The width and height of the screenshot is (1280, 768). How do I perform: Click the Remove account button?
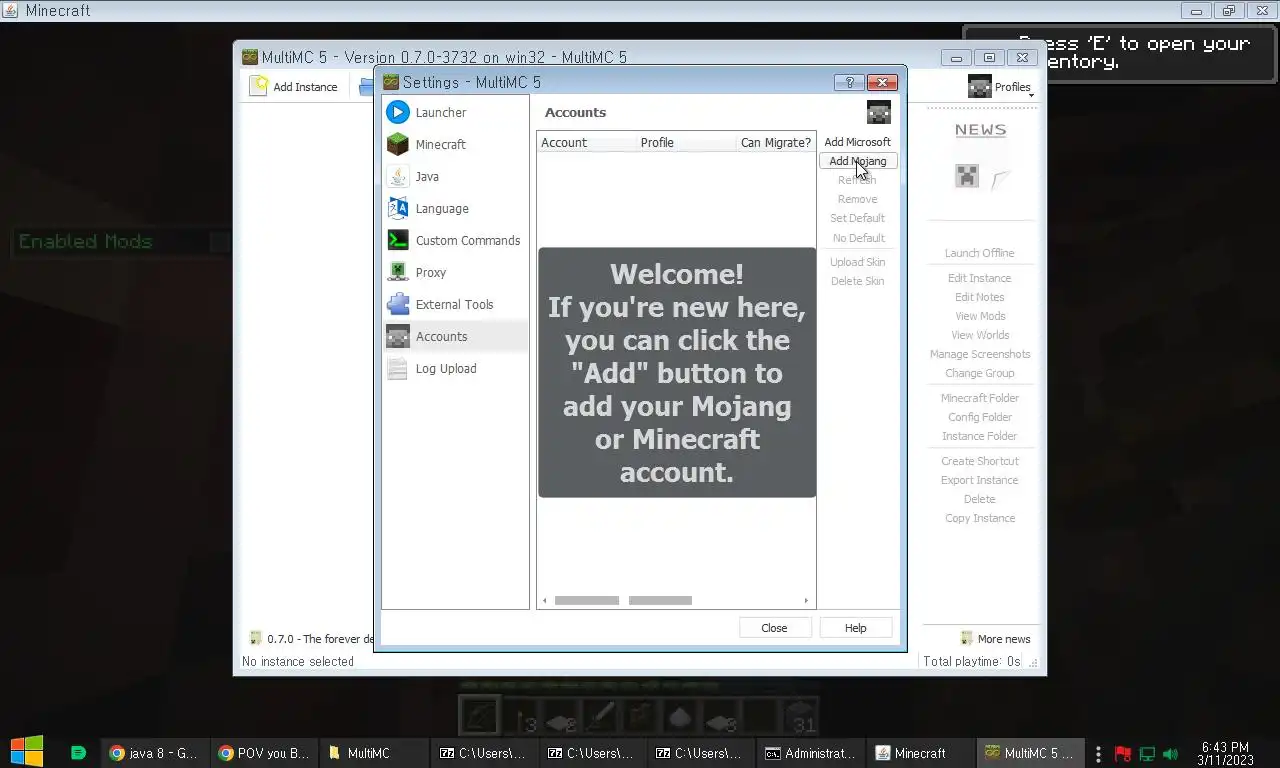(857, 199)
